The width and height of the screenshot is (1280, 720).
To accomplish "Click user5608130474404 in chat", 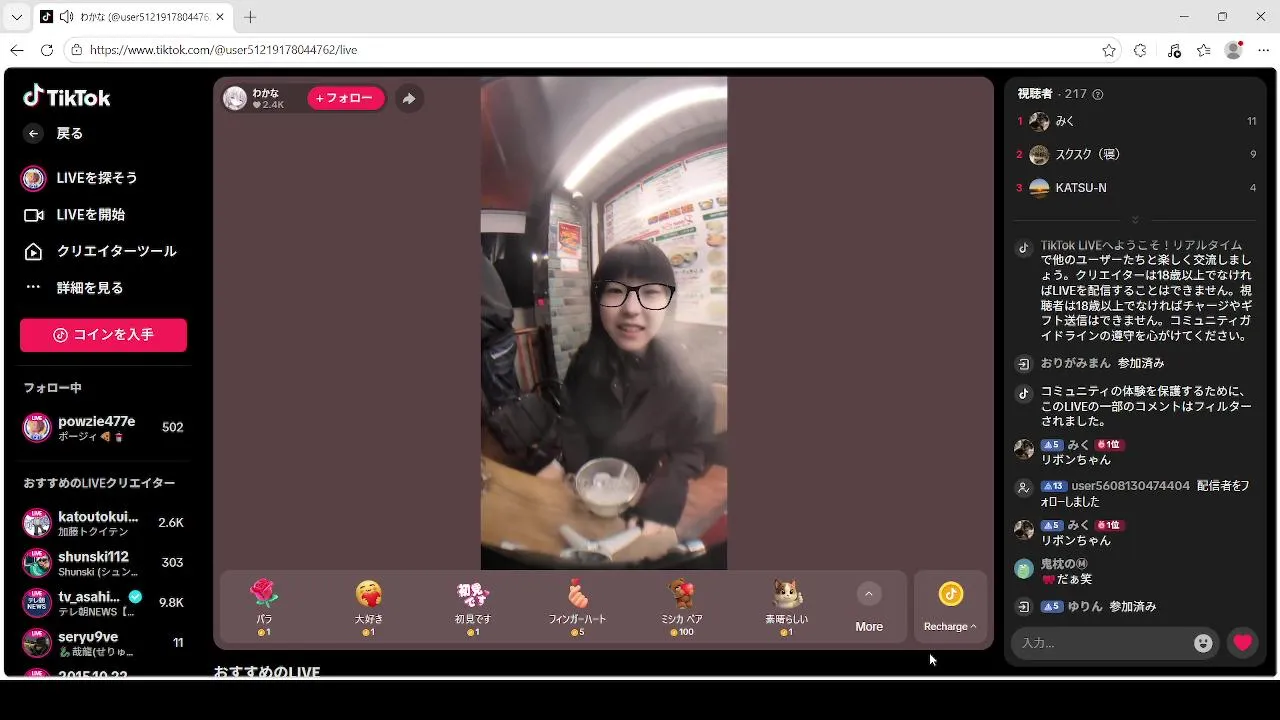I will (1130, 486).
